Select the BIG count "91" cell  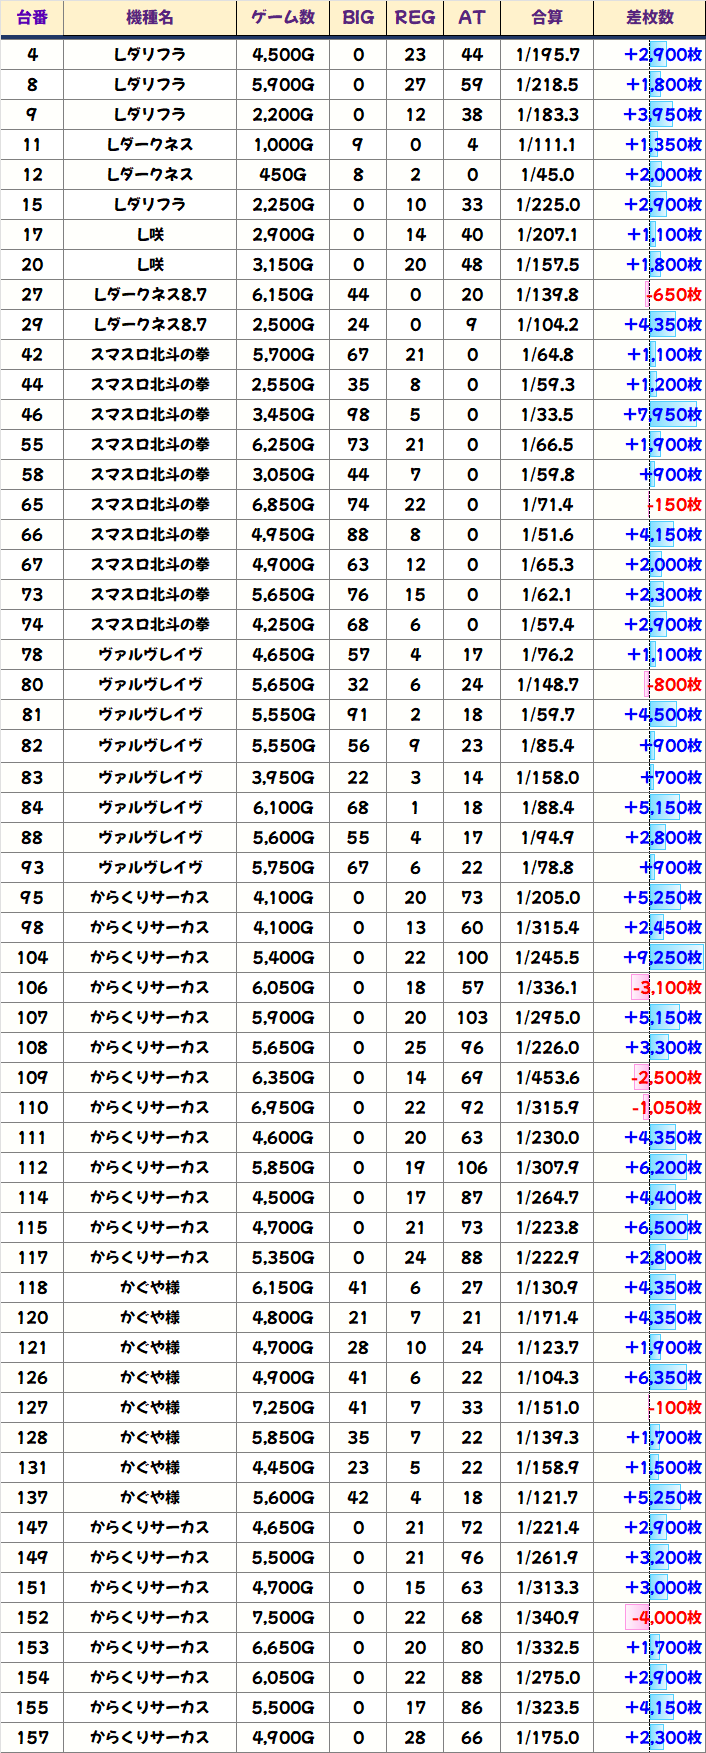tap(358, 715)
